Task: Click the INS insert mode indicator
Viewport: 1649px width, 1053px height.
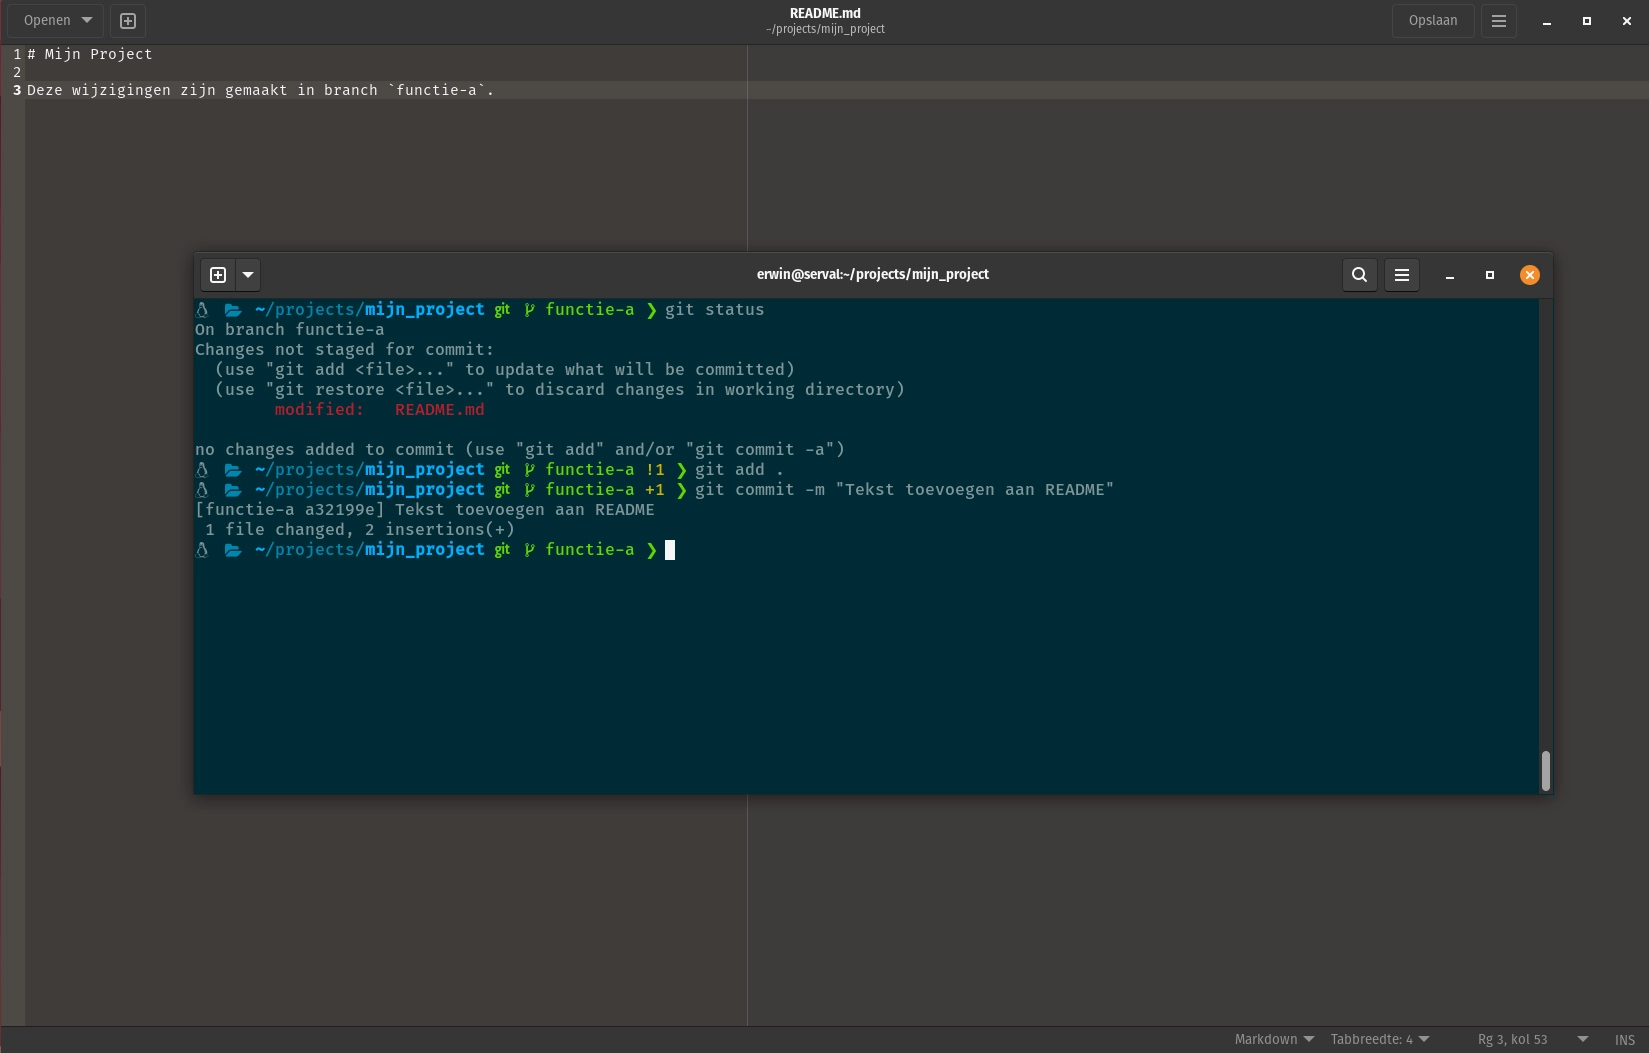Action: (x=1625, y=1040)
